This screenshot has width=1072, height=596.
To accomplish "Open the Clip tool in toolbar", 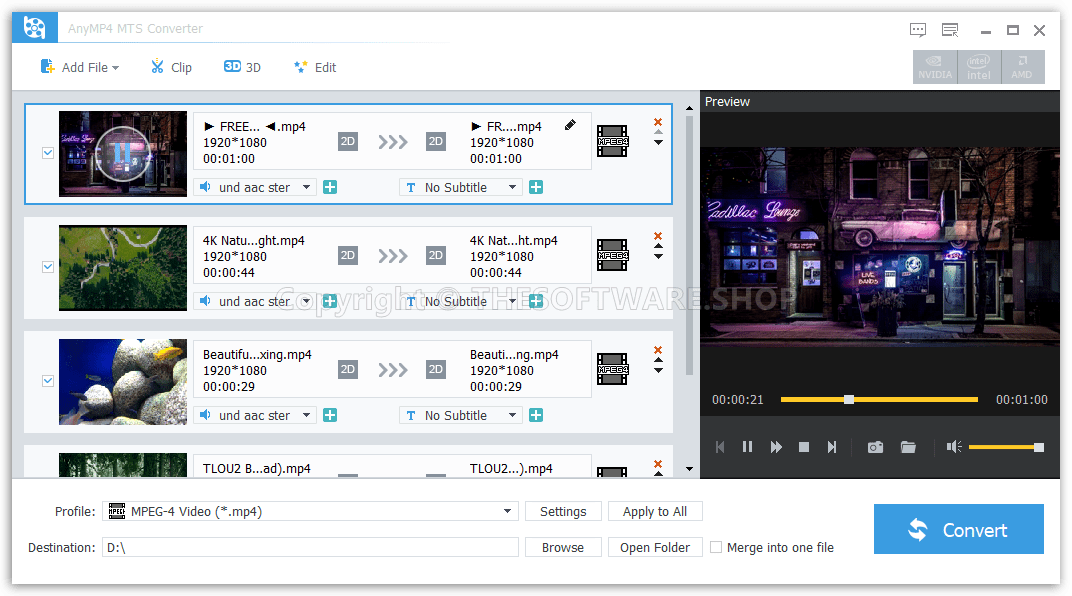I will 171,67.
